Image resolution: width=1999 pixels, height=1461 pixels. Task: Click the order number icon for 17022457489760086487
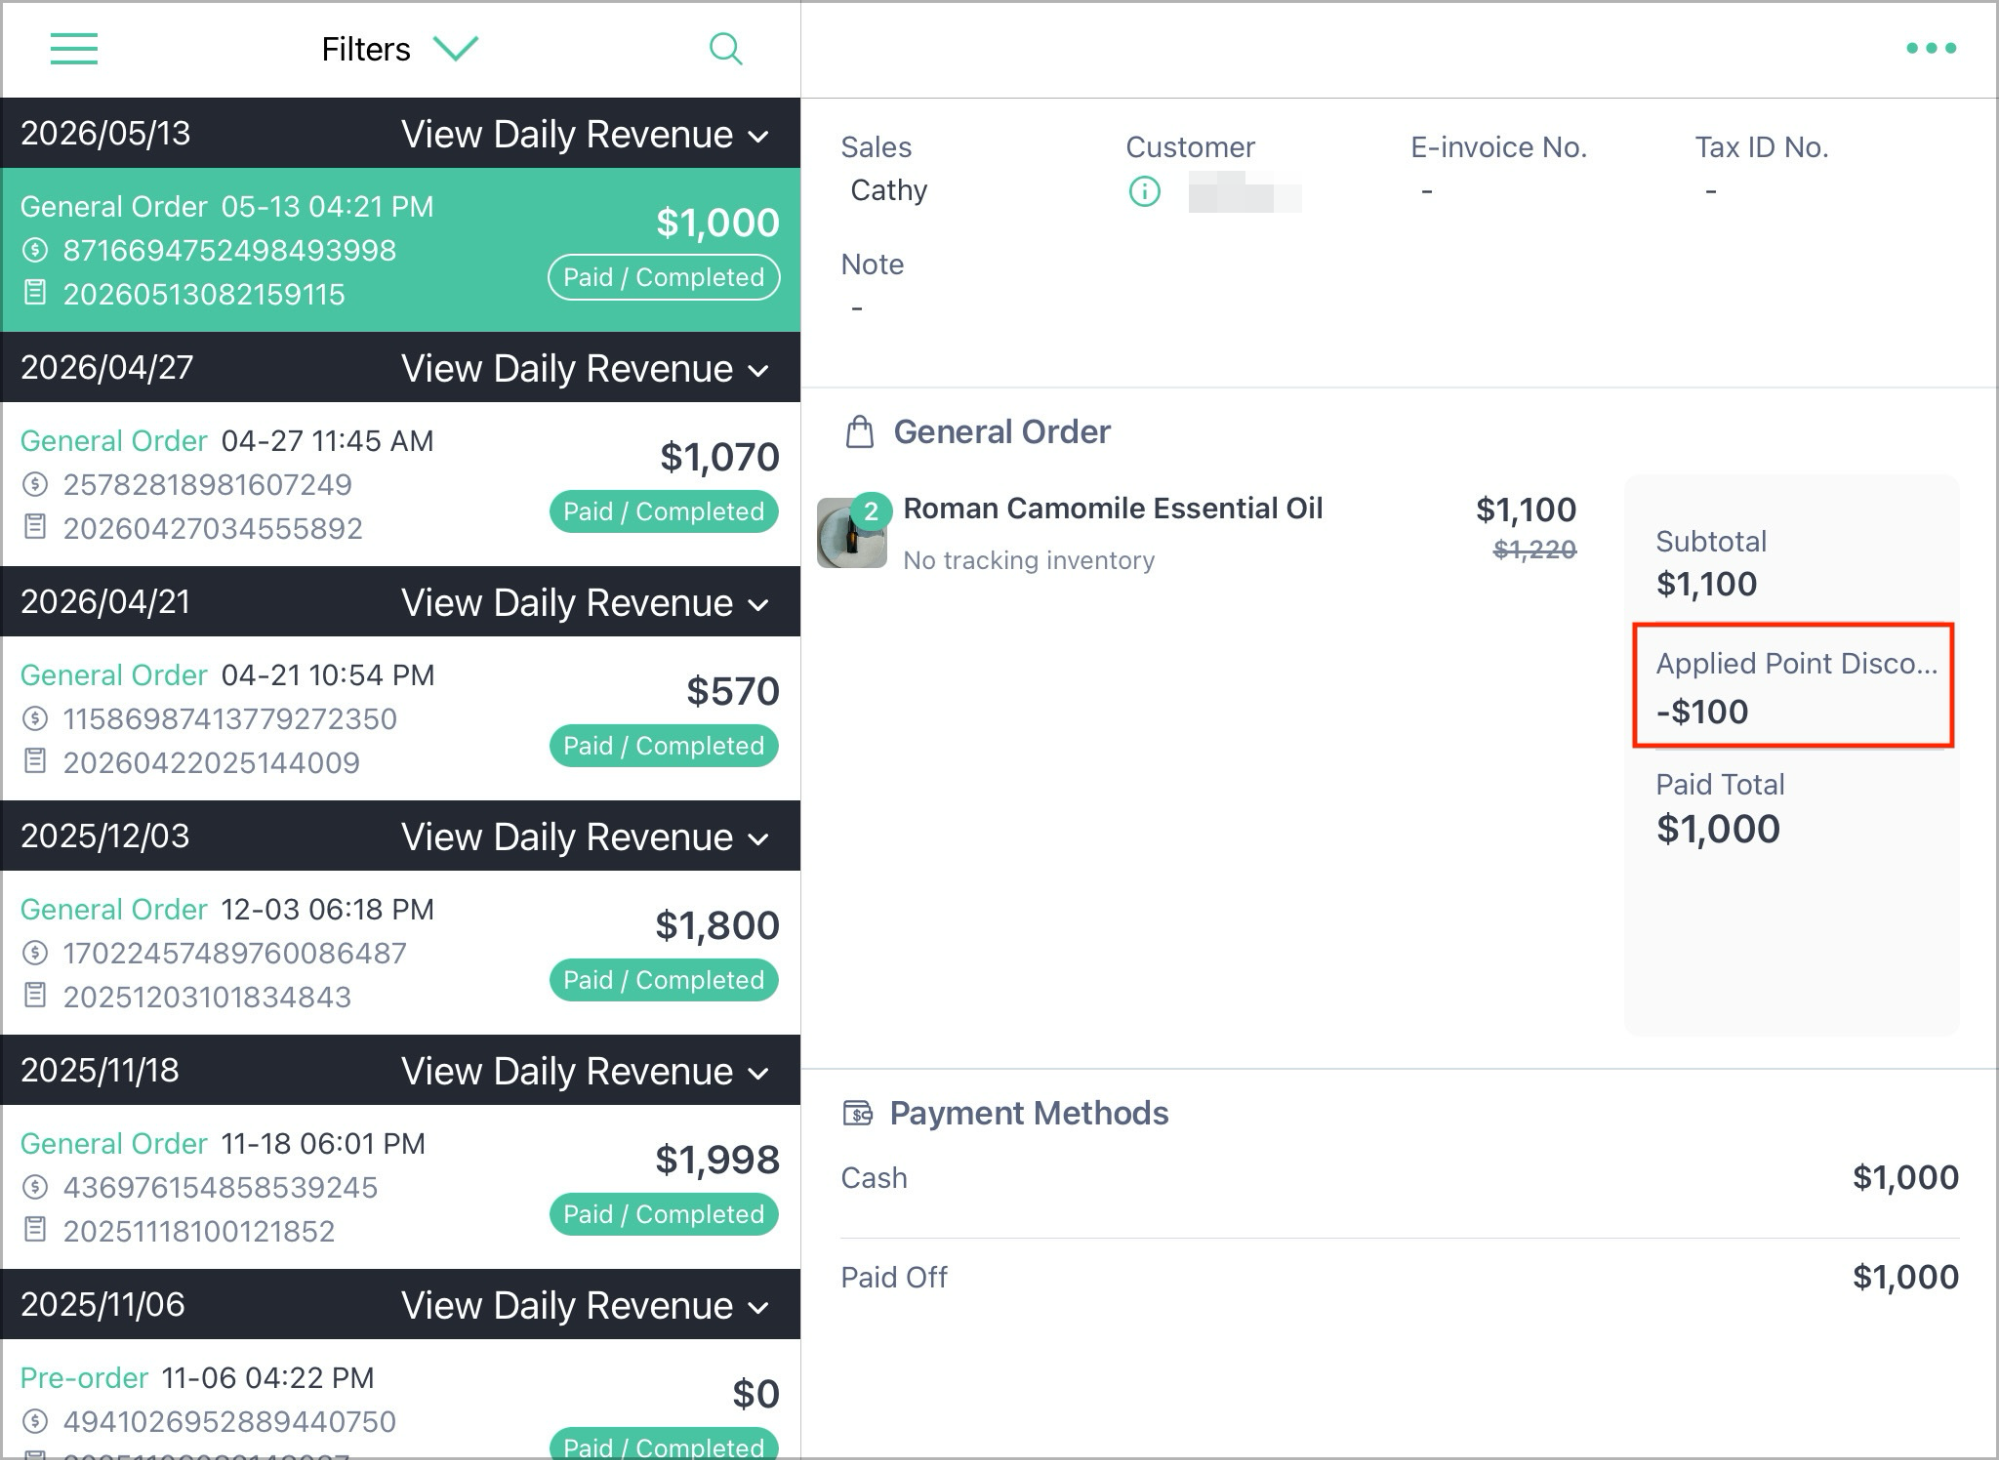pyautogui.click(x=35, y=953)
